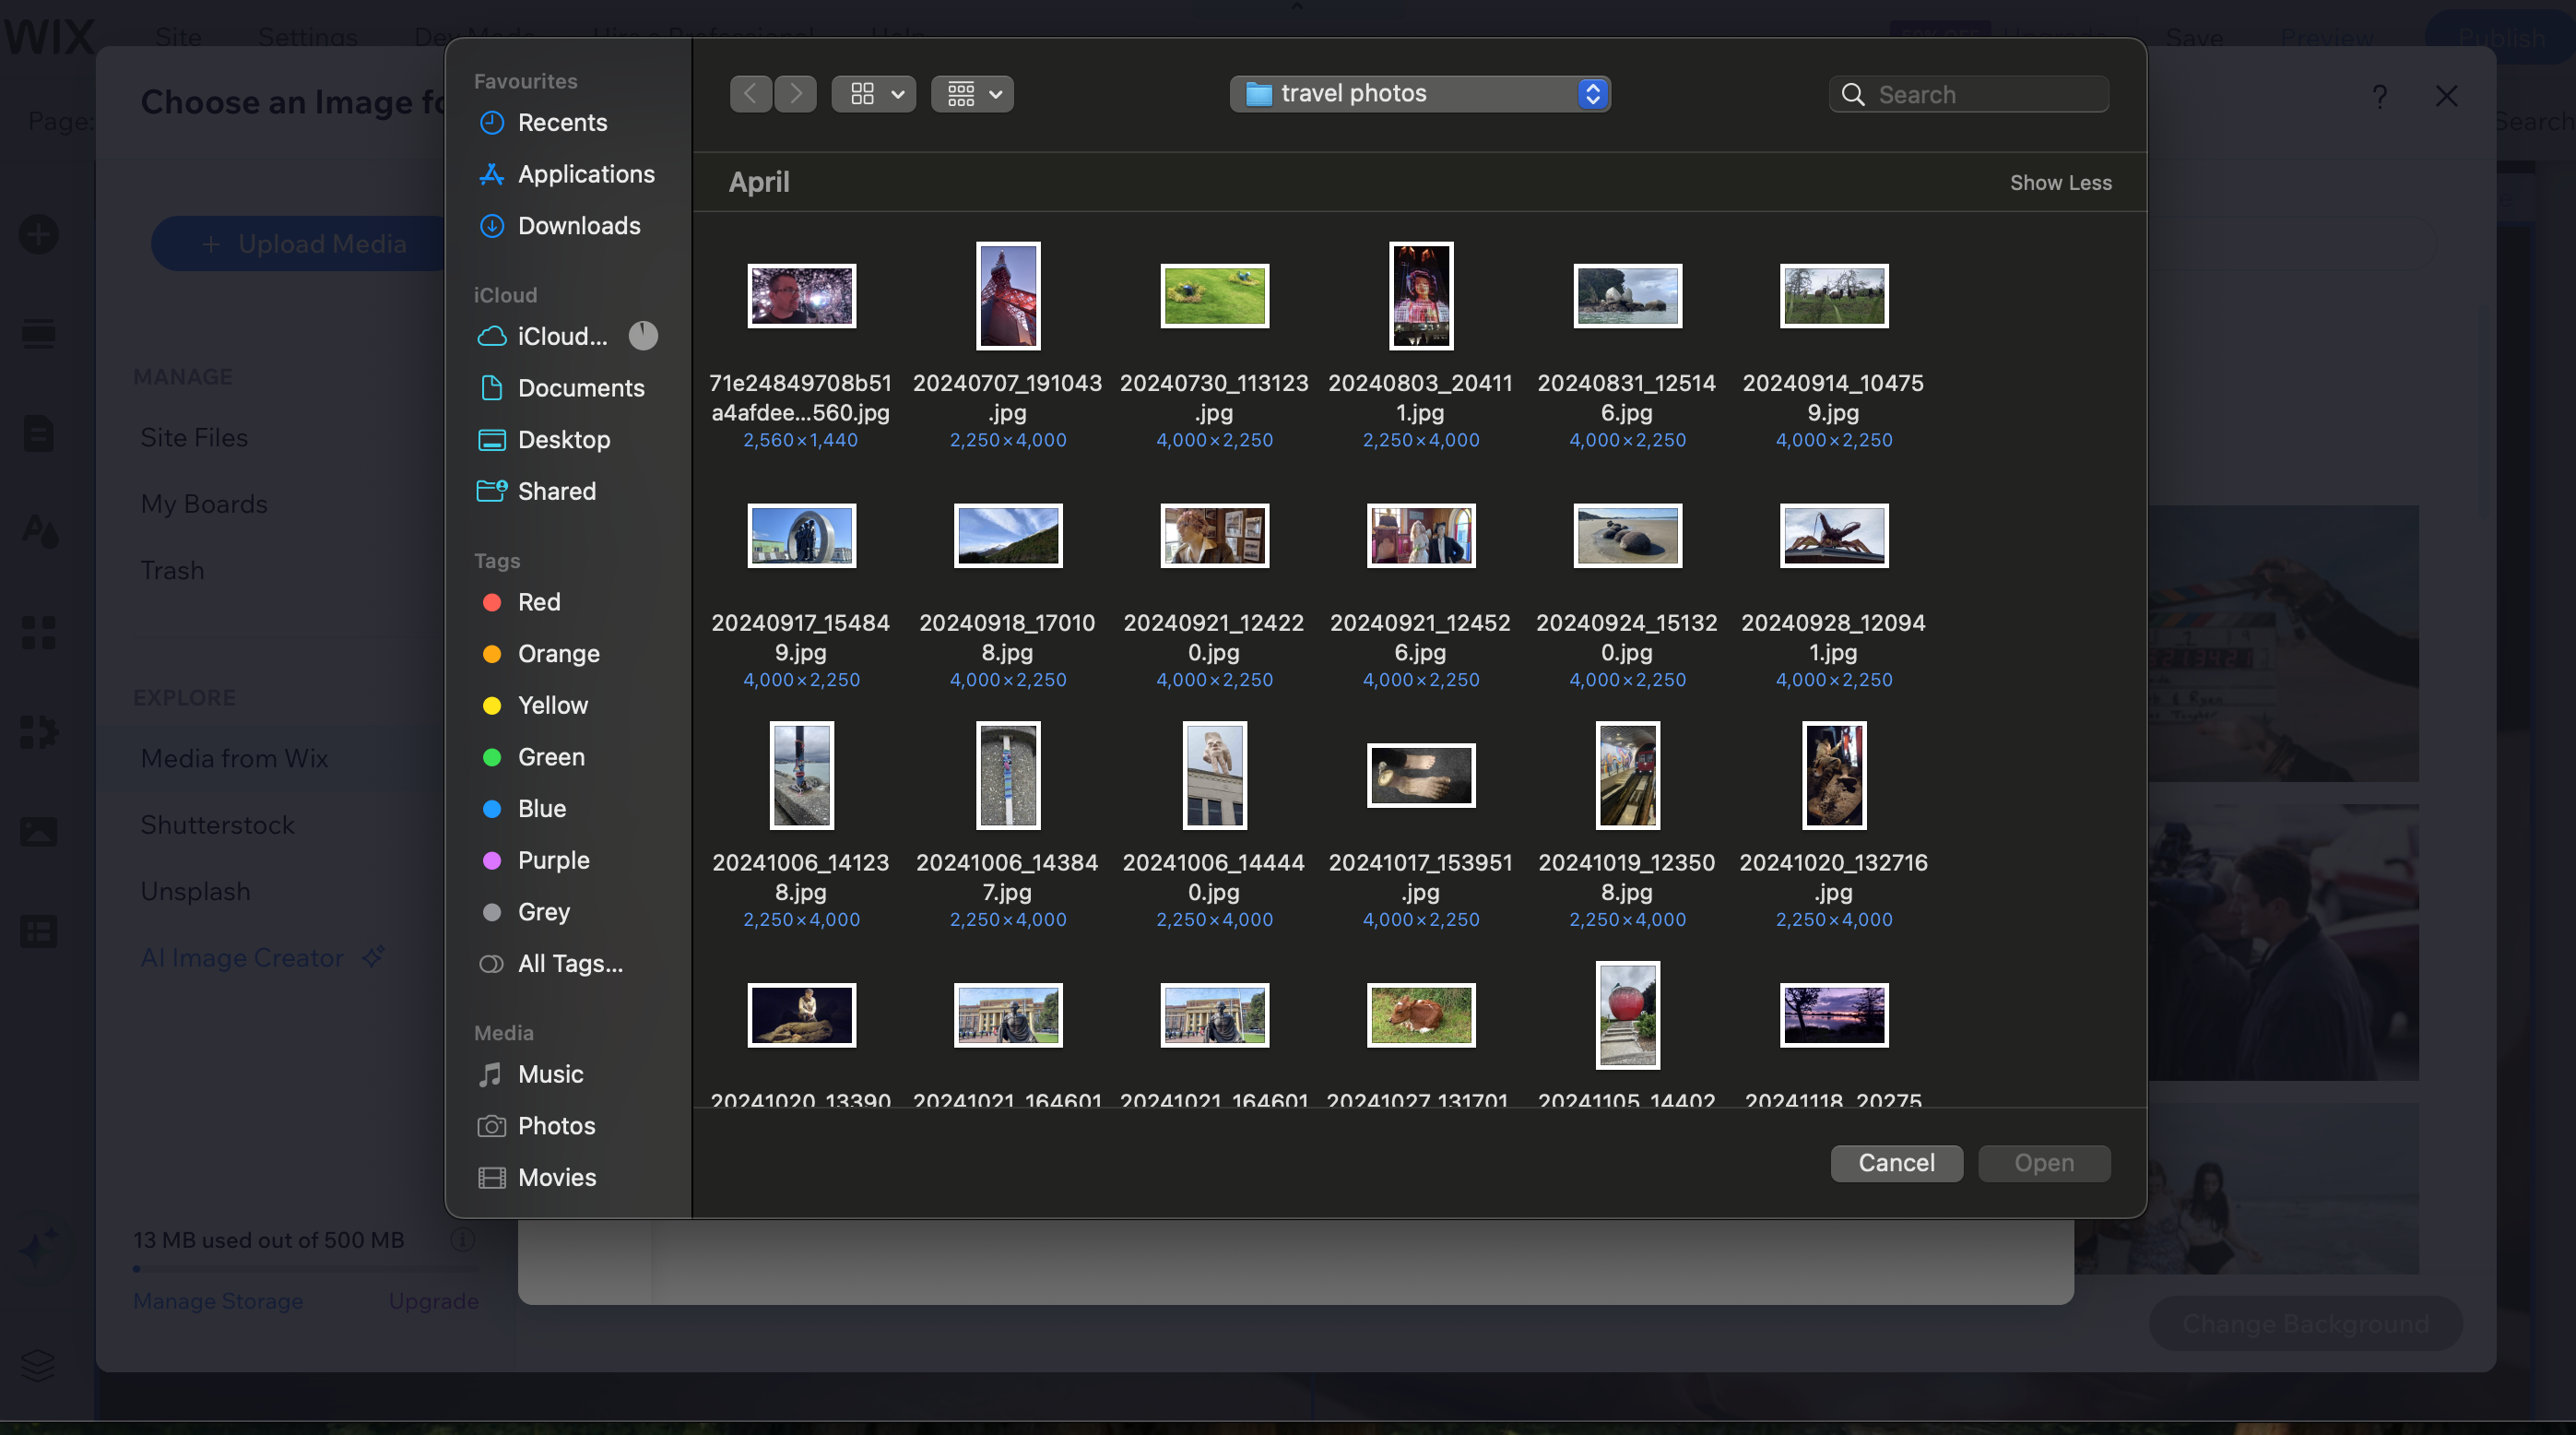The height and width of the screenshot is (1435, 2576).
Task: Open the icon view options dropdown
Action: click(873, 93)
